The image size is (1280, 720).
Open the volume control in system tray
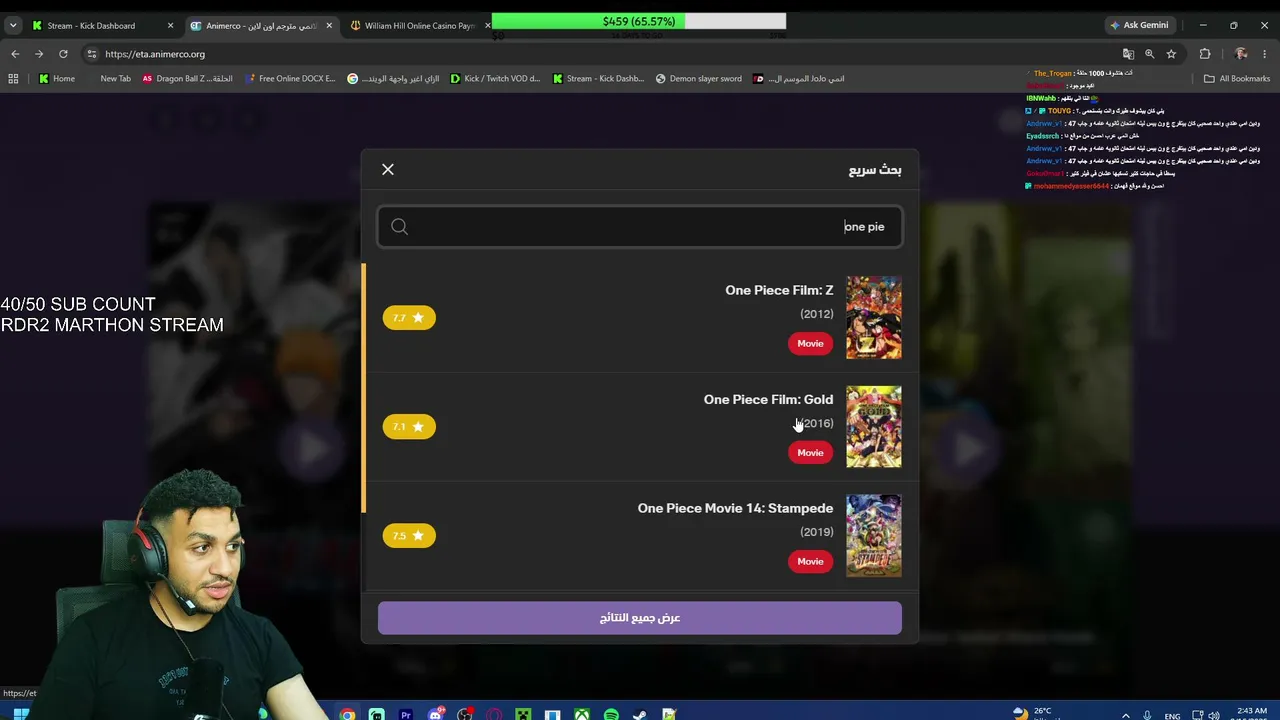(1214, 715)
